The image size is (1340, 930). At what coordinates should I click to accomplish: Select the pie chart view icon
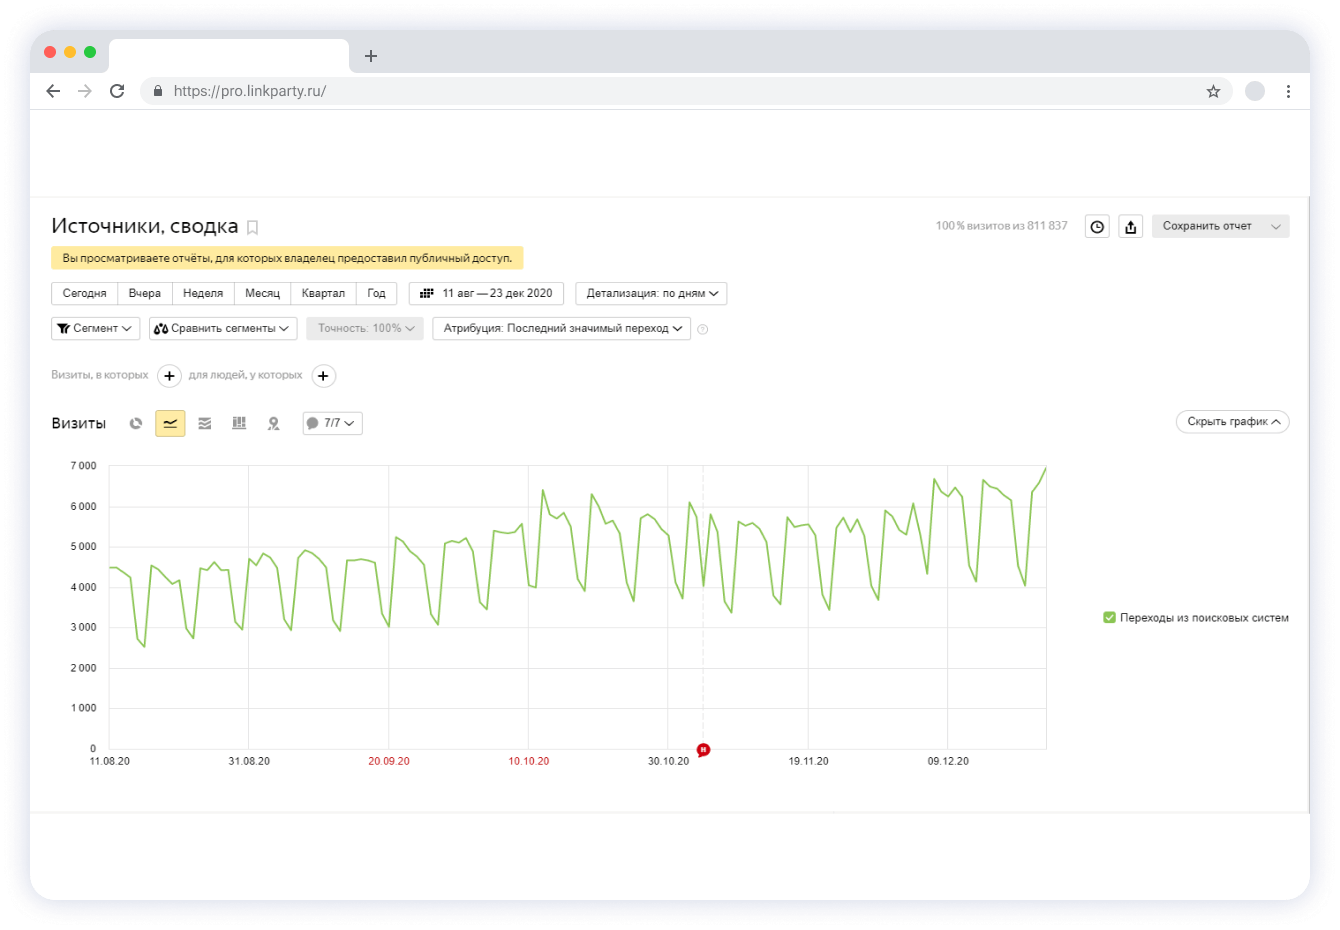[x=136, y=423]
